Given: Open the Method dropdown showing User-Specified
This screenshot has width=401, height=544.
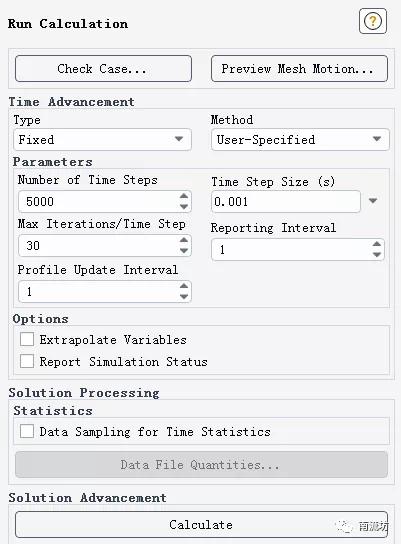Looking at the screenshot, I should point(300,139).
